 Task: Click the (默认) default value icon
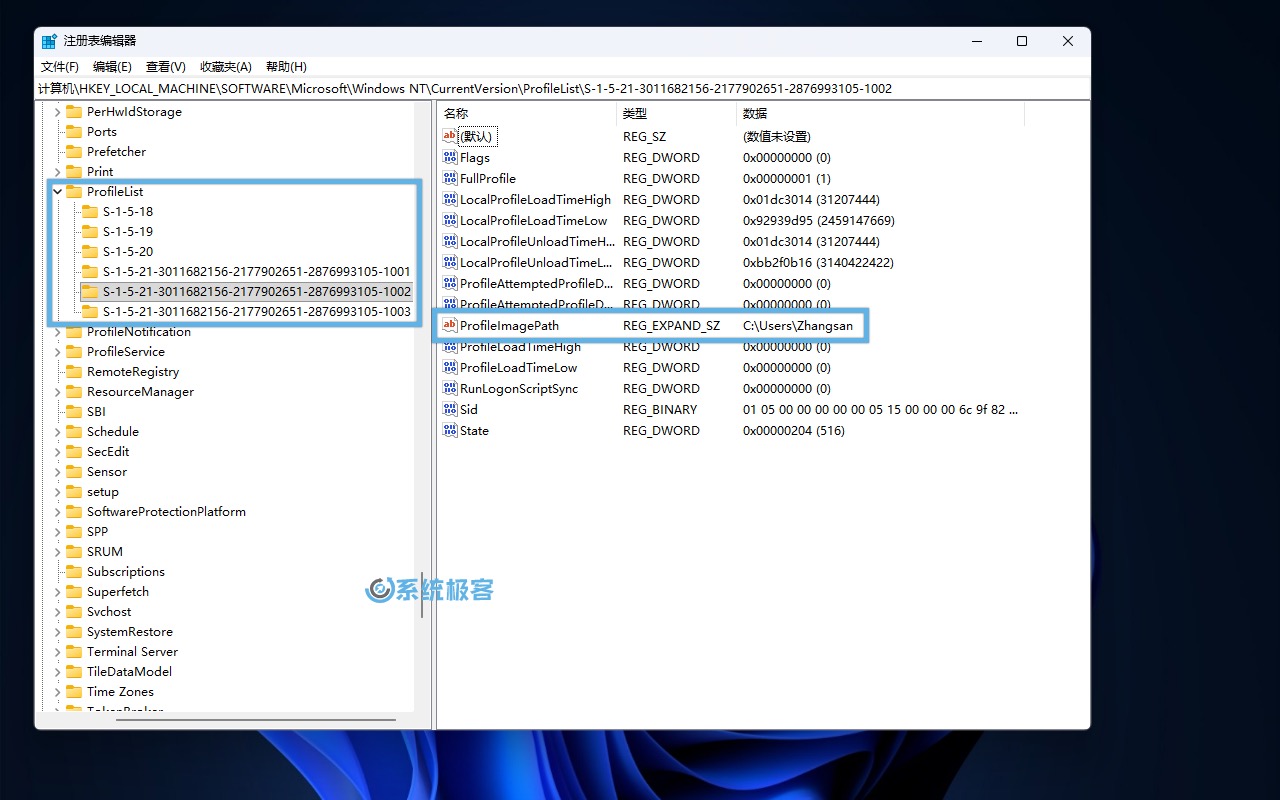click(x=449, y=136)
